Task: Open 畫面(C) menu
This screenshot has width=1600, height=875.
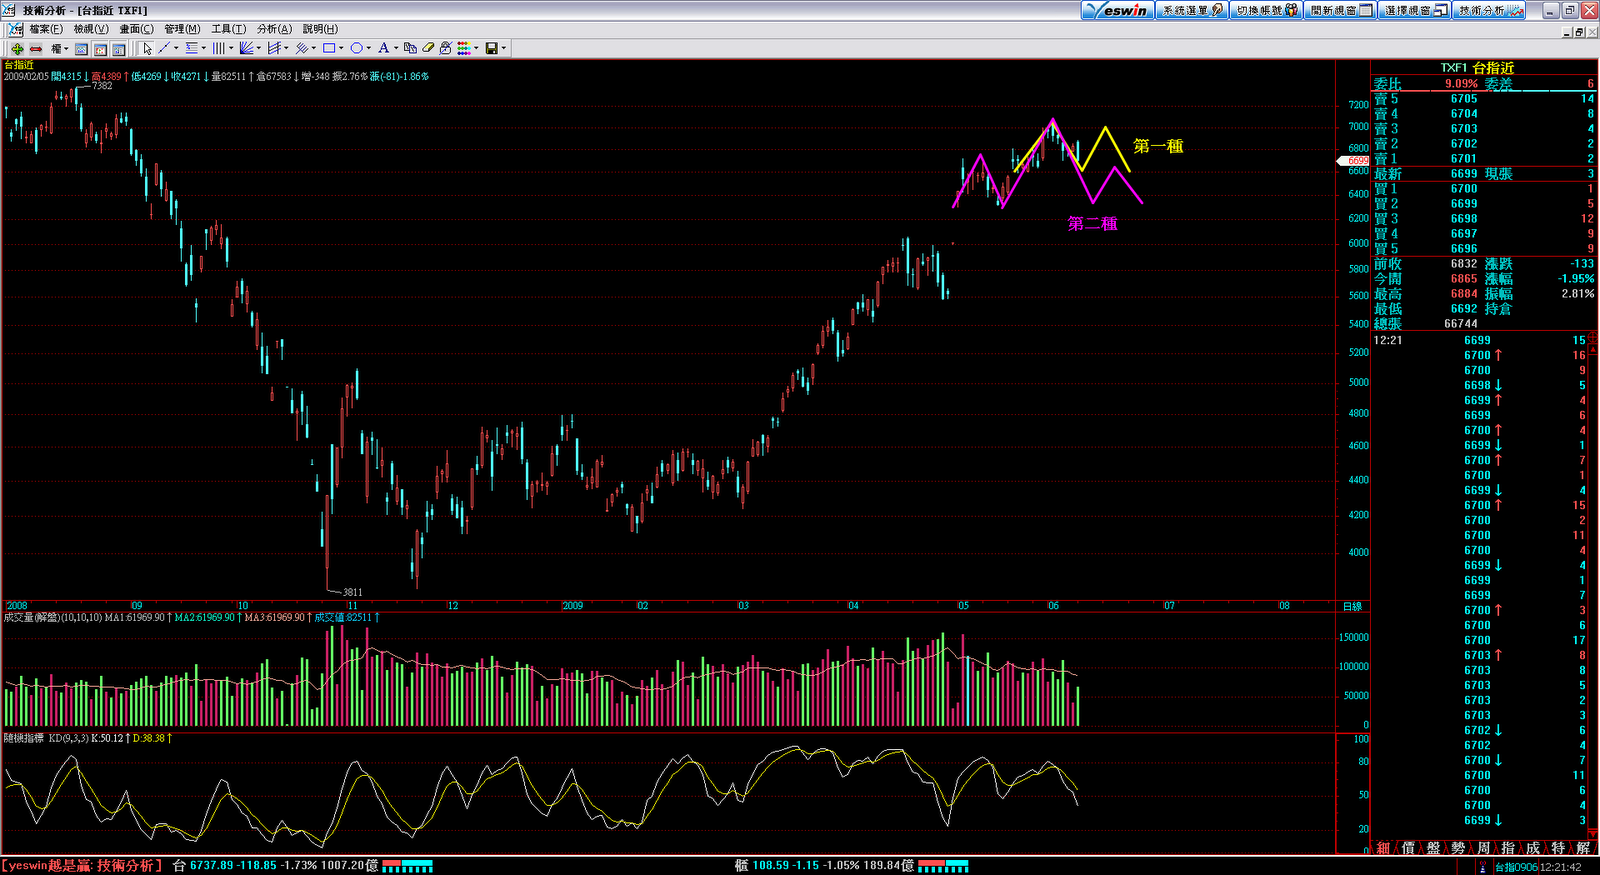Action: [x=137, y=29]
